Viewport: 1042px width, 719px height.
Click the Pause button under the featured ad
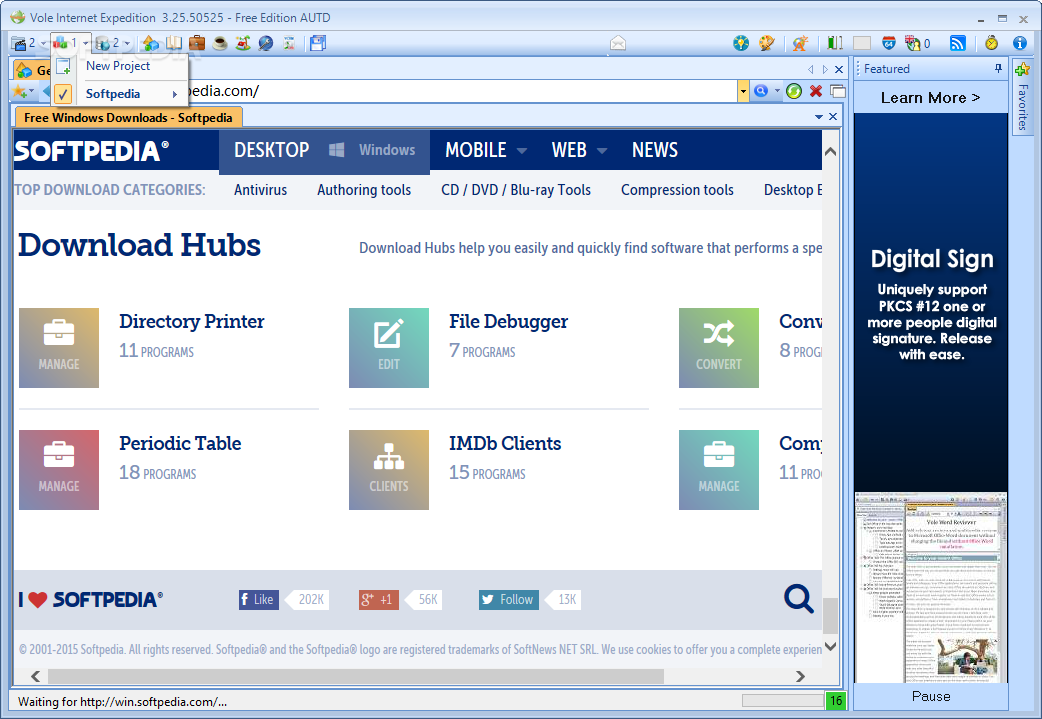pyautogui.click(x=931, y=696)
